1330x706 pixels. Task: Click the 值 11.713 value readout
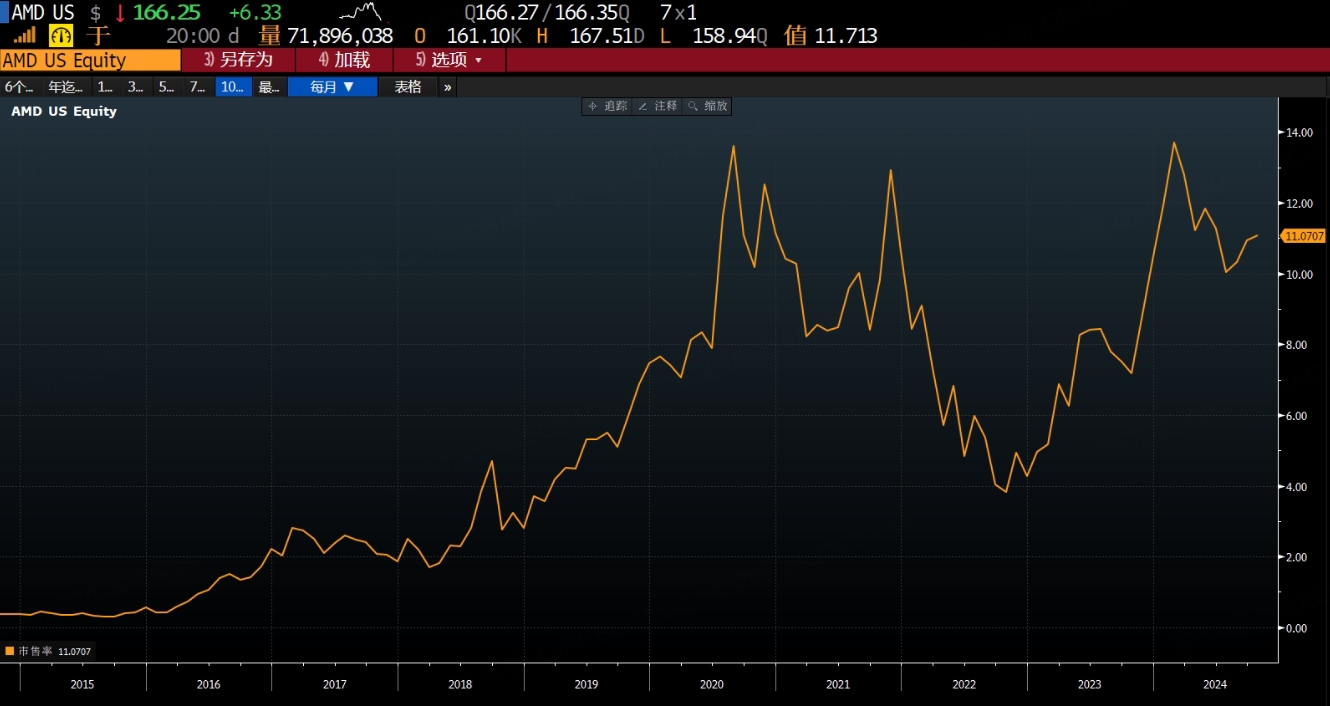831,36
